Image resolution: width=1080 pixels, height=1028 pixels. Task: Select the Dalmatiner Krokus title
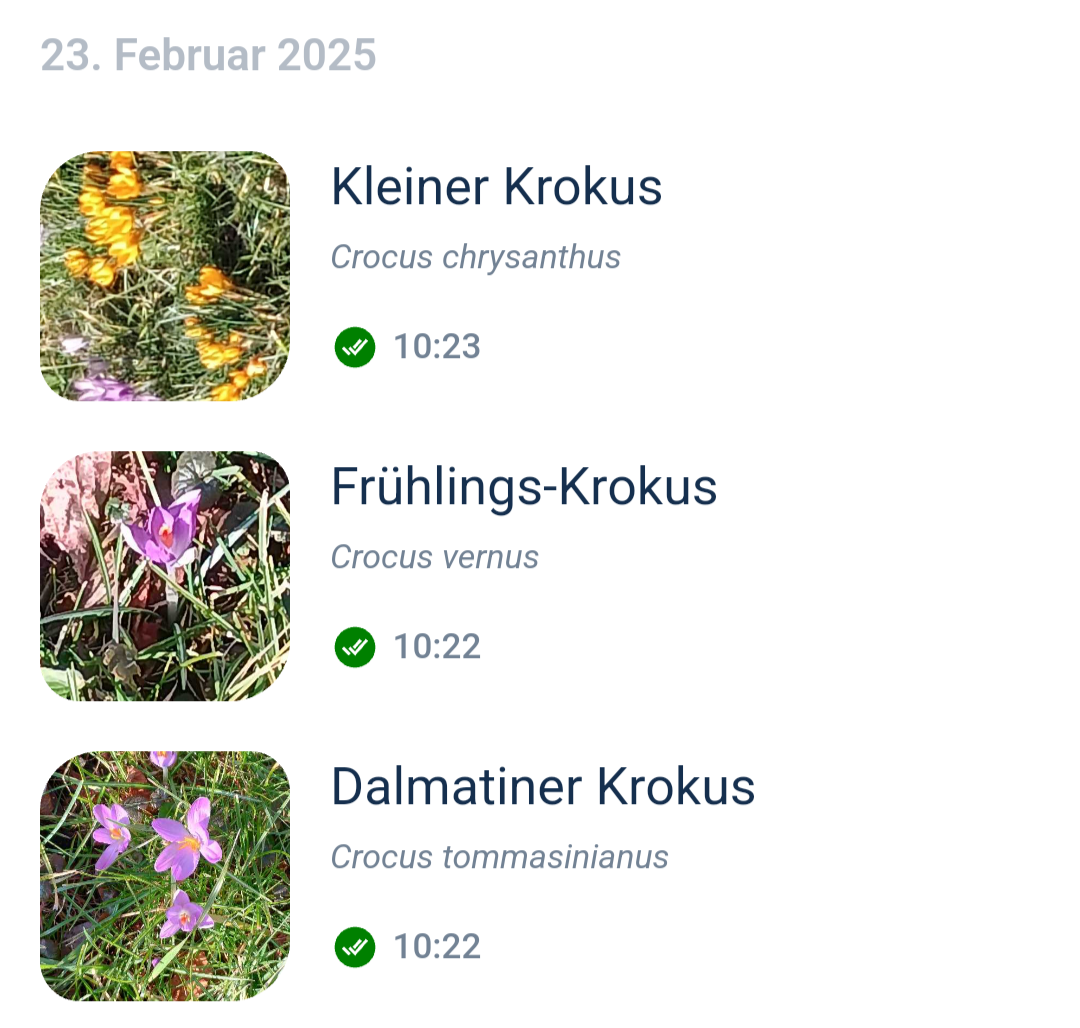[x=542, y=787]
